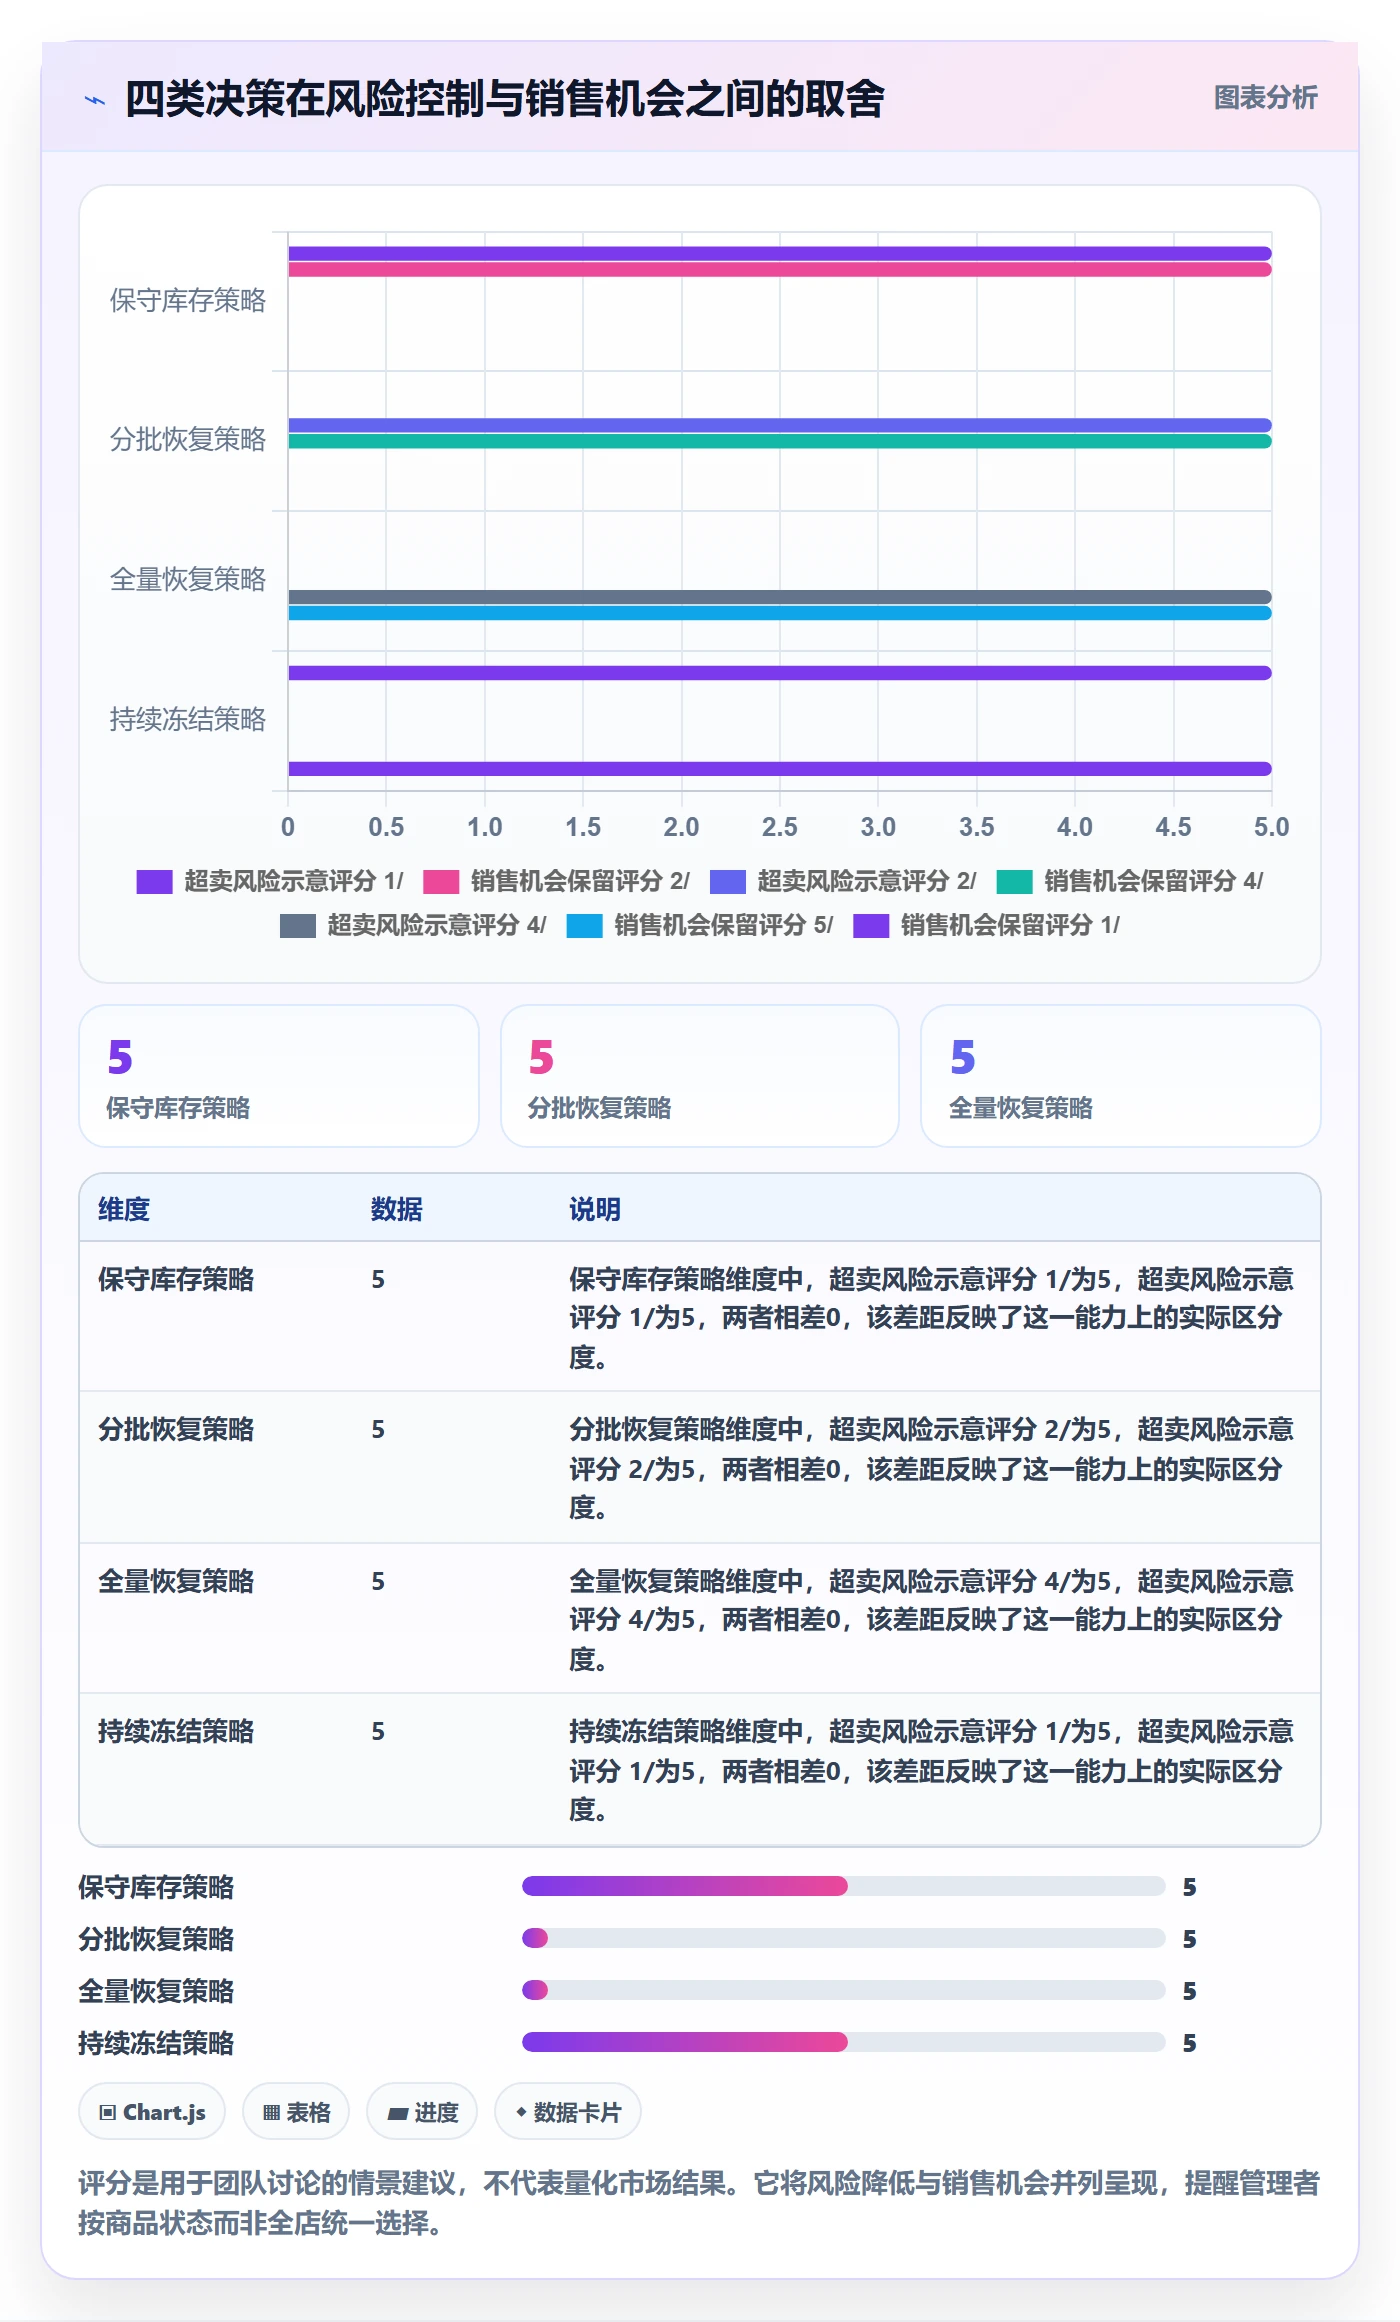Toggle legend 超卖风险示意评分 1/ purple swatch

coord(154,881)
